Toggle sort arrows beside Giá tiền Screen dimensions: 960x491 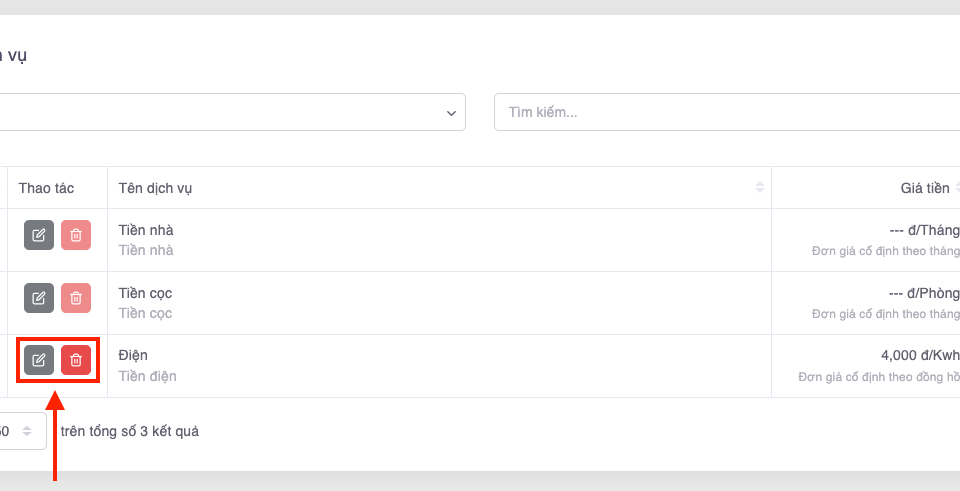(958, 188)
